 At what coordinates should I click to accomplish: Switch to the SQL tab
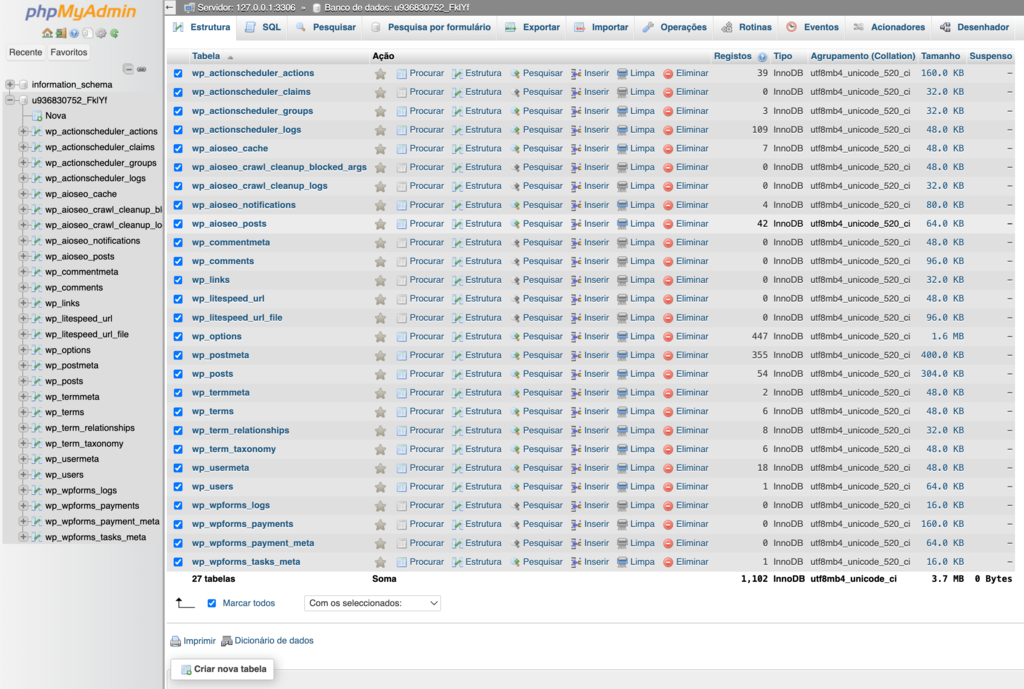(x=263, y=27)
